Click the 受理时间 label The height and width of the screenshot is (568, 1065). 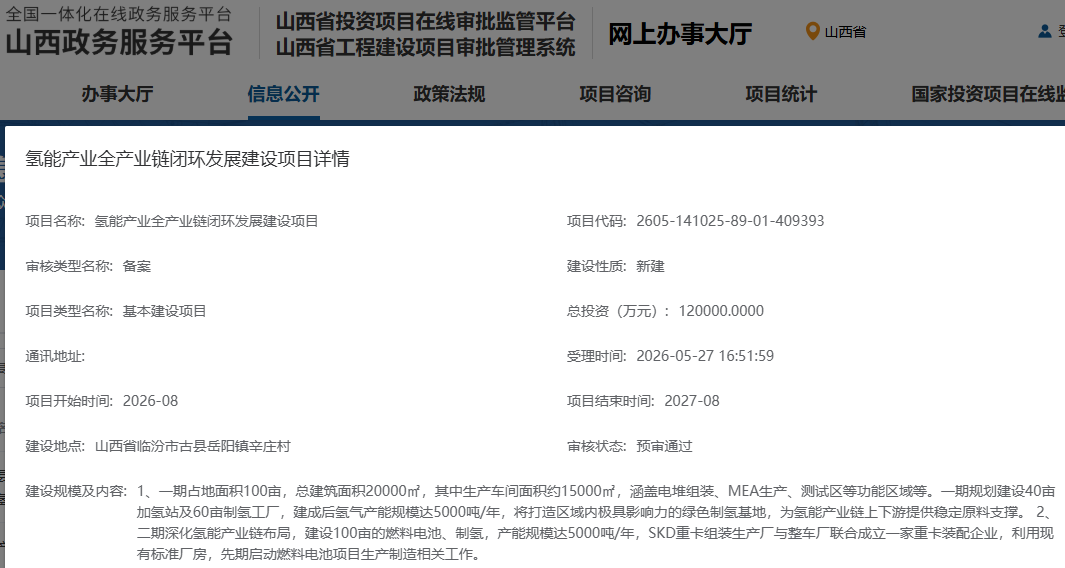596,356
